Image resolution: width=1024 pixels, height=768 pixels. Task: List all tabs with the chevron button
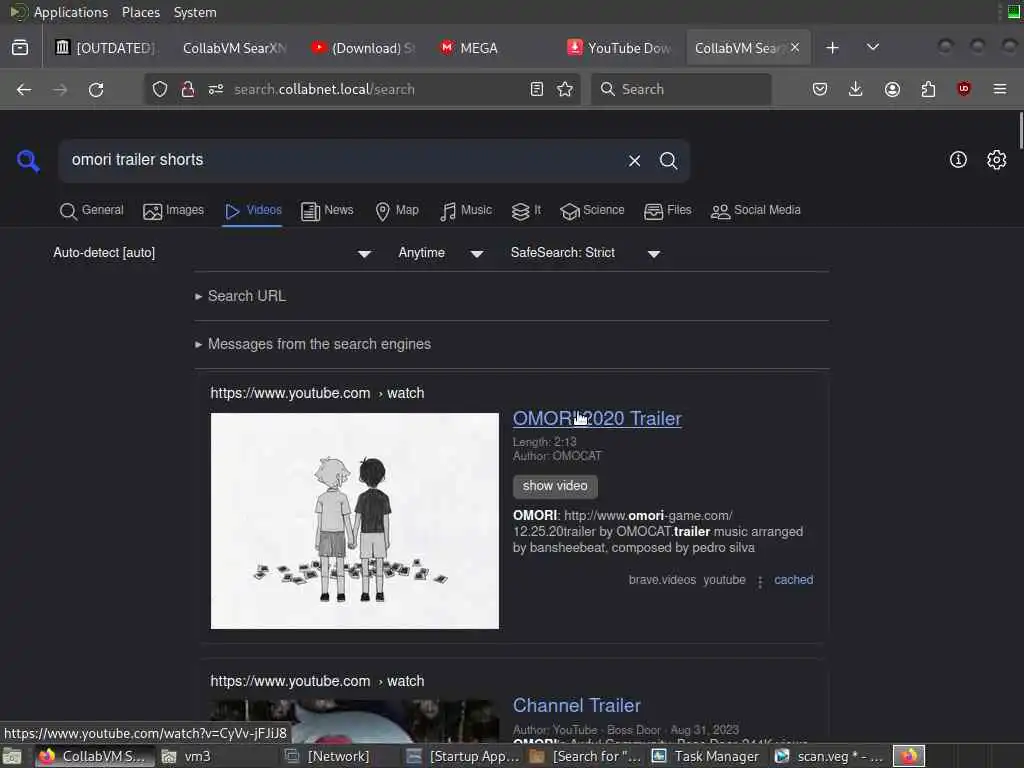click(872, 48)
